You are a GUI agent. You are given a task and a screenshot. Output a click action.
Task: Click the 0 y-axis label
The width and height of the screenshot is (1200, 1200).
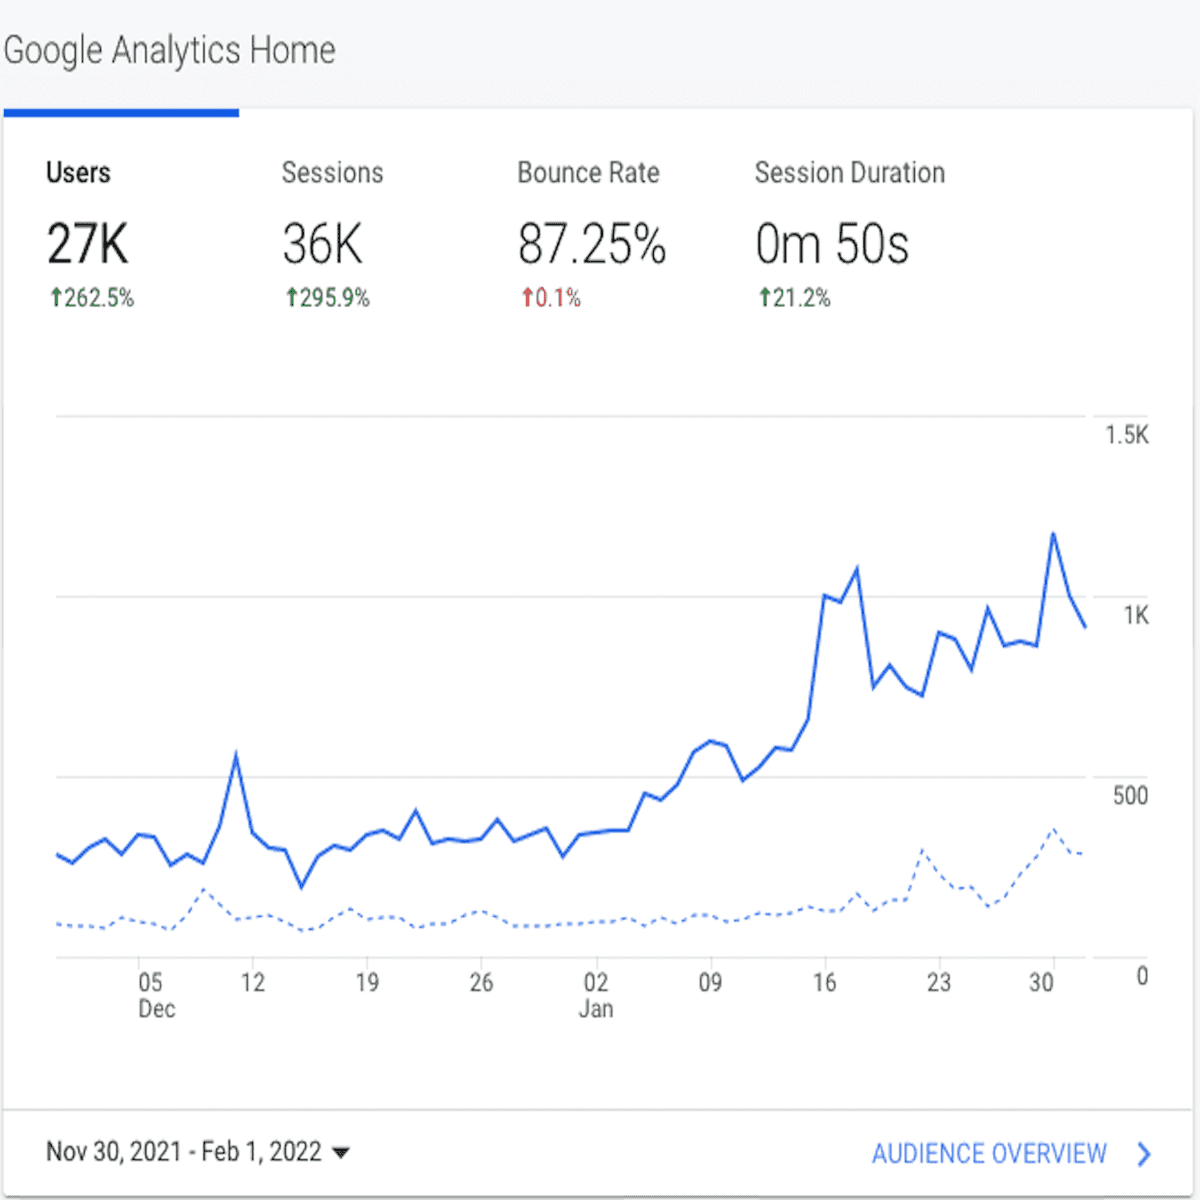coord(1142,976)
